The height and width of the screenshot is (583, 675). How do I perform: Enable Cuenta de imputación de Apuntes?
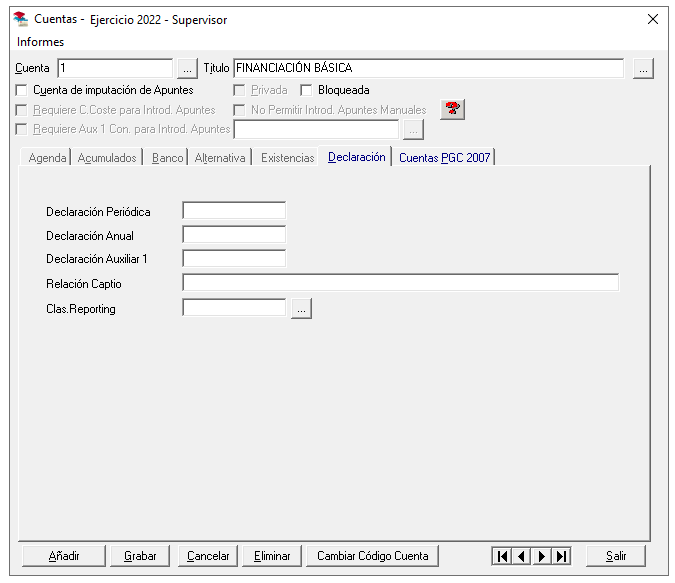[x=23, y=90]
